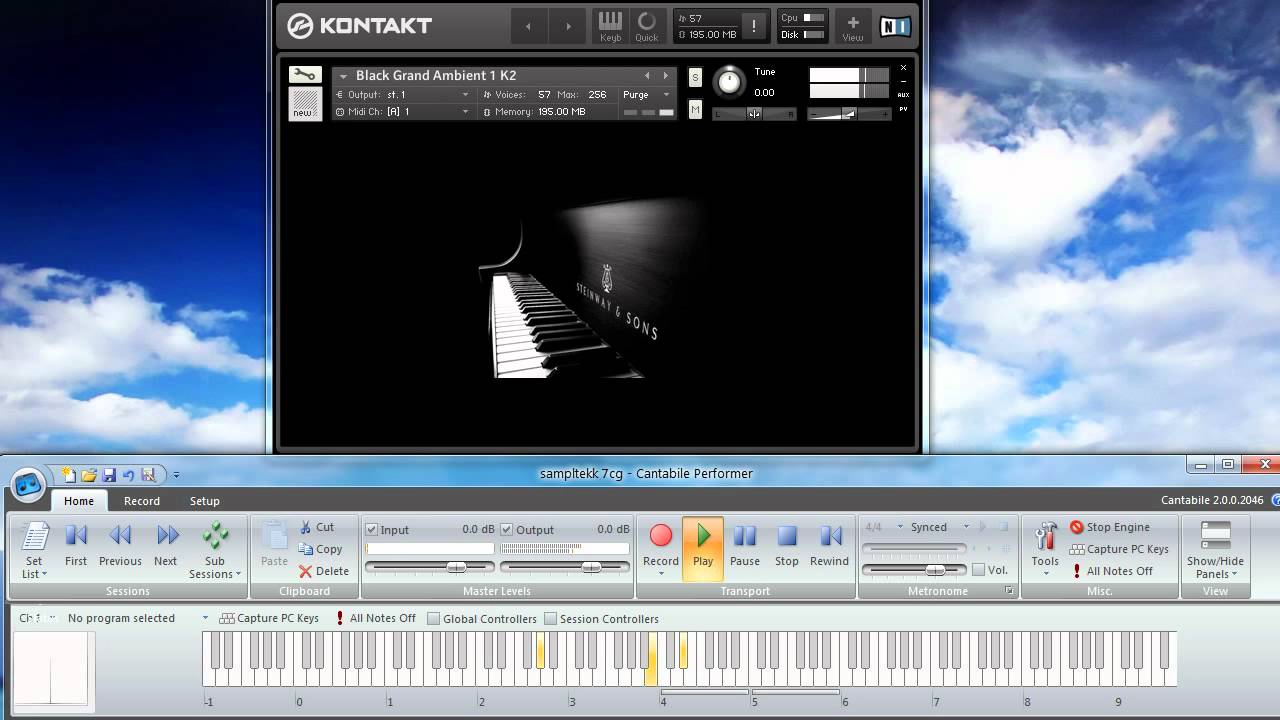Open the Kontakt View plus menu
This screenshot has width=1280, height=720.
(852, 26)
